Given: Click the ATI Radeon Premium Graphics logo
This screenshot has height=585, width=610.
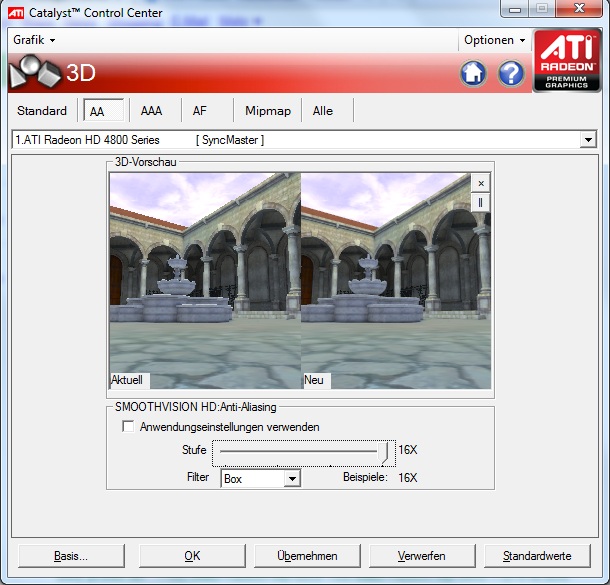Looking at the screenshot, I should click(567, 62).
